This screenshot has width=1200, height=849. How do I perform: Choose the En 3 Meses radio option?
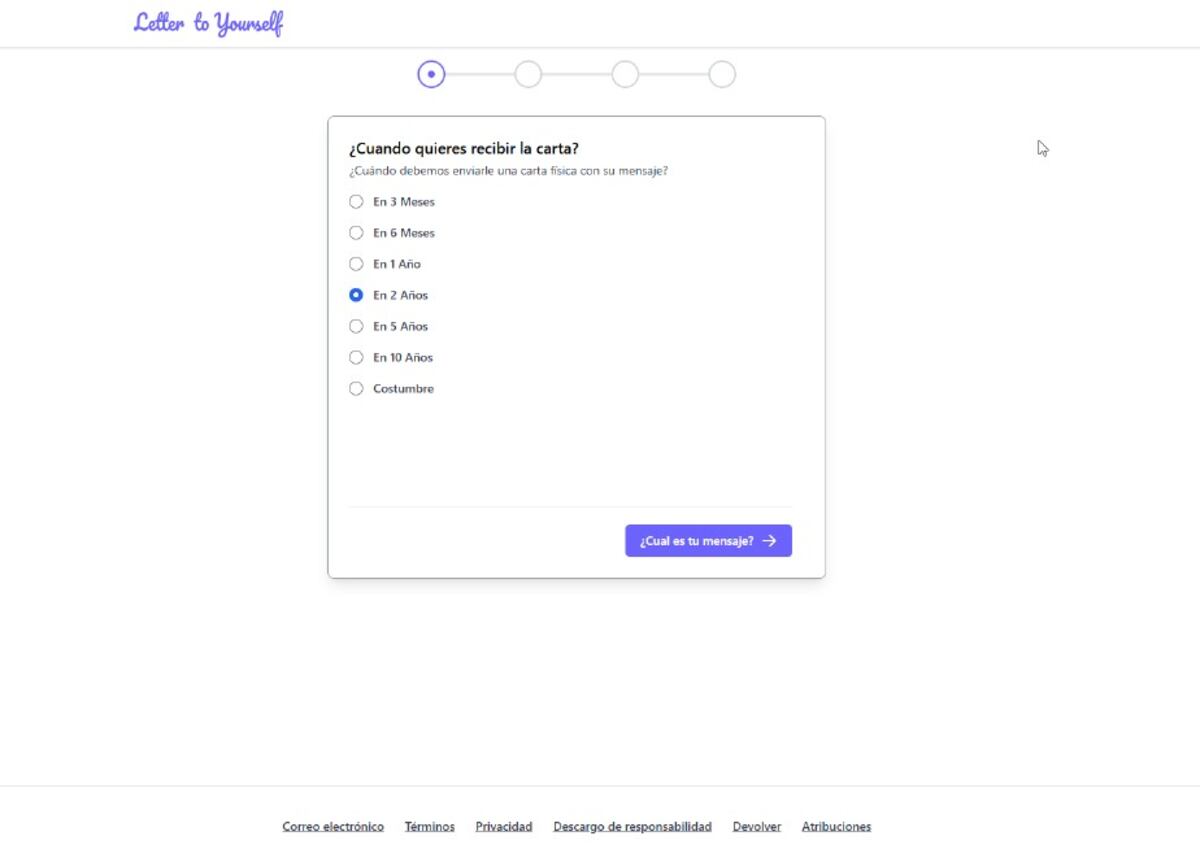(x=356, y=202)
